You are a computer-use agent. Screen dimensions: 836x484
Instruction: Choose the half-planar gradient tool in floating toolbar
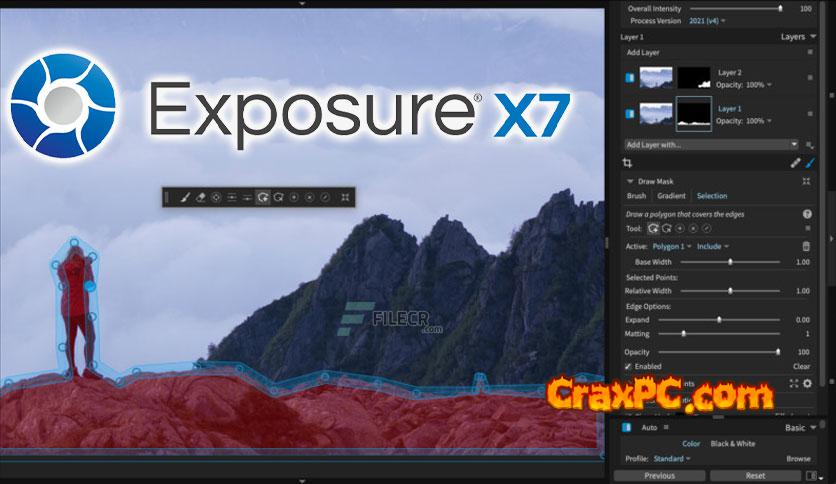pyautogui.click(x=247, y=197)
